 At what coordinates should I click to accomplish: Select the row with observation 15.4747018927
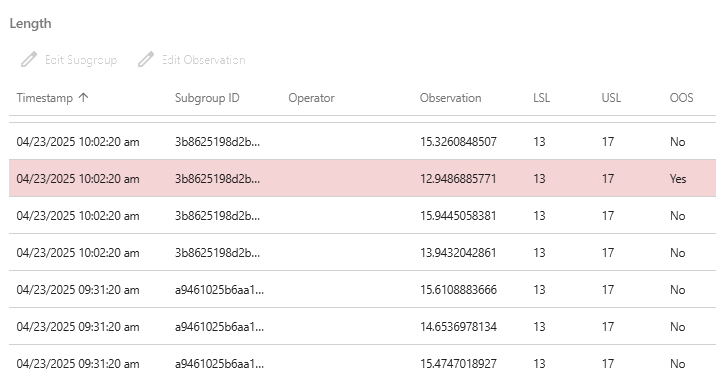point(363,363)
